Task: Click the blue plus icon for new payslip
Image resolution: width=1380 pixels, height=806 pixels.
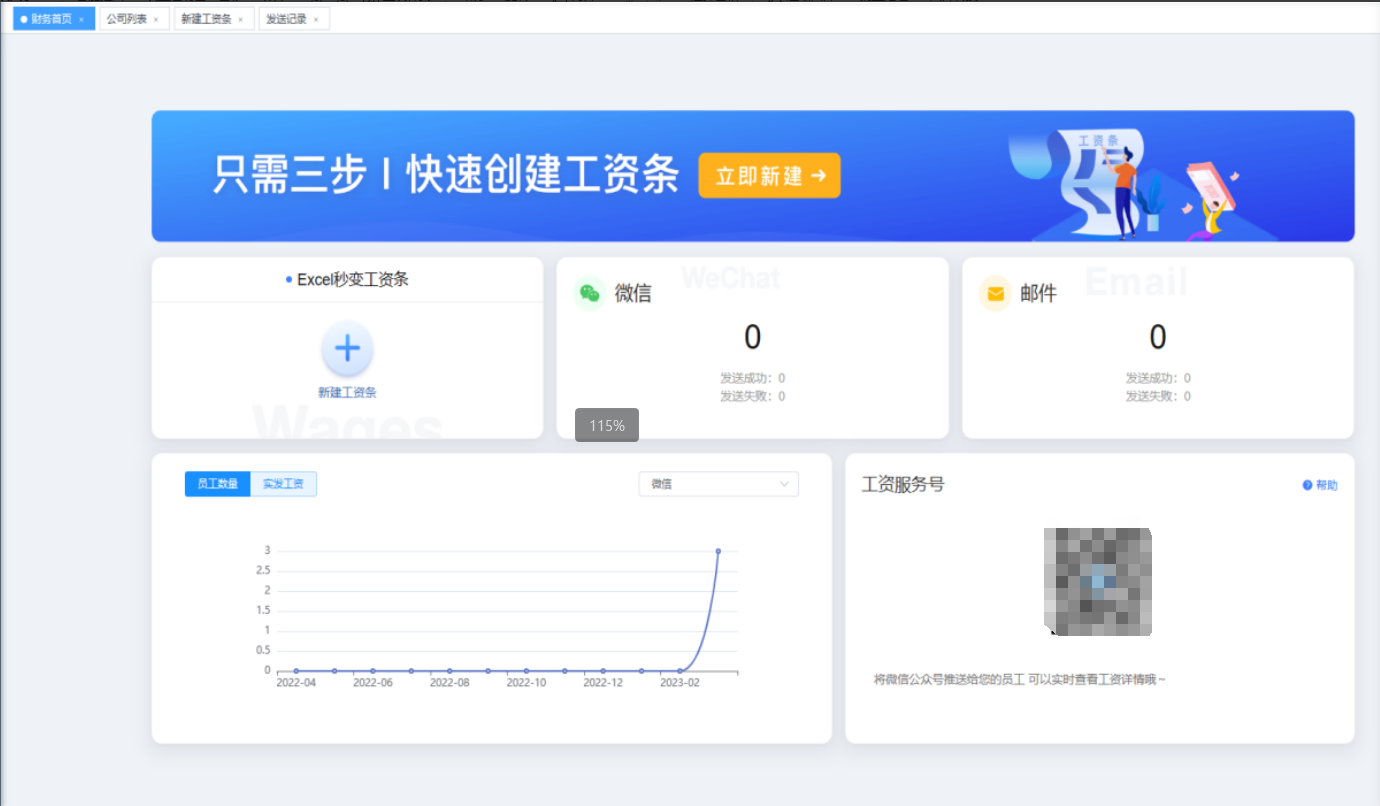Action: (347, 349)
